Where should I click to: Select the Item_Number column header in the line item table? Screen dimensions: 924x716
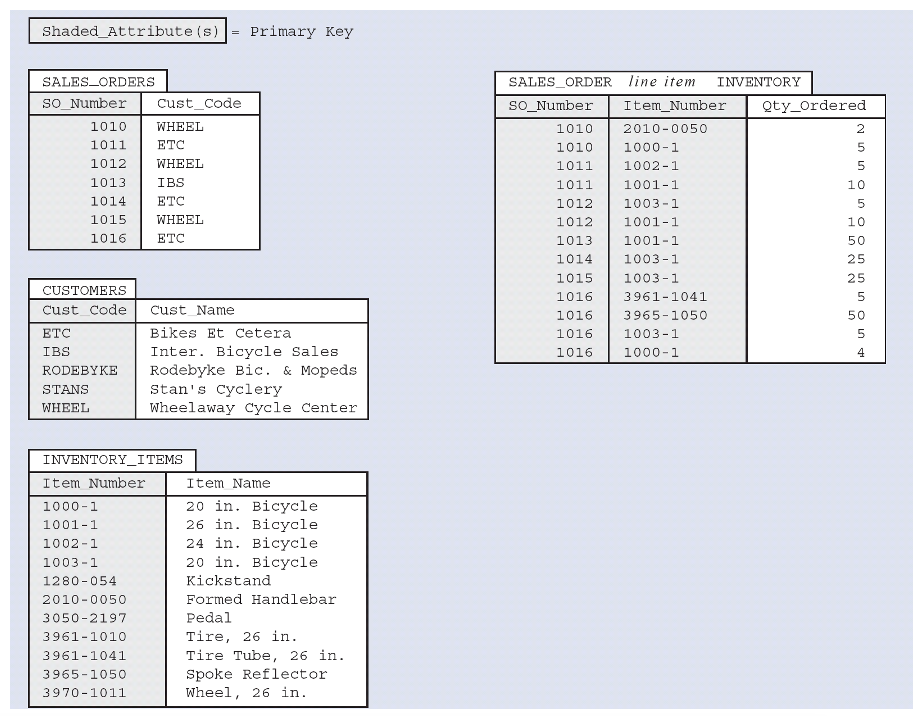[678, 105]
